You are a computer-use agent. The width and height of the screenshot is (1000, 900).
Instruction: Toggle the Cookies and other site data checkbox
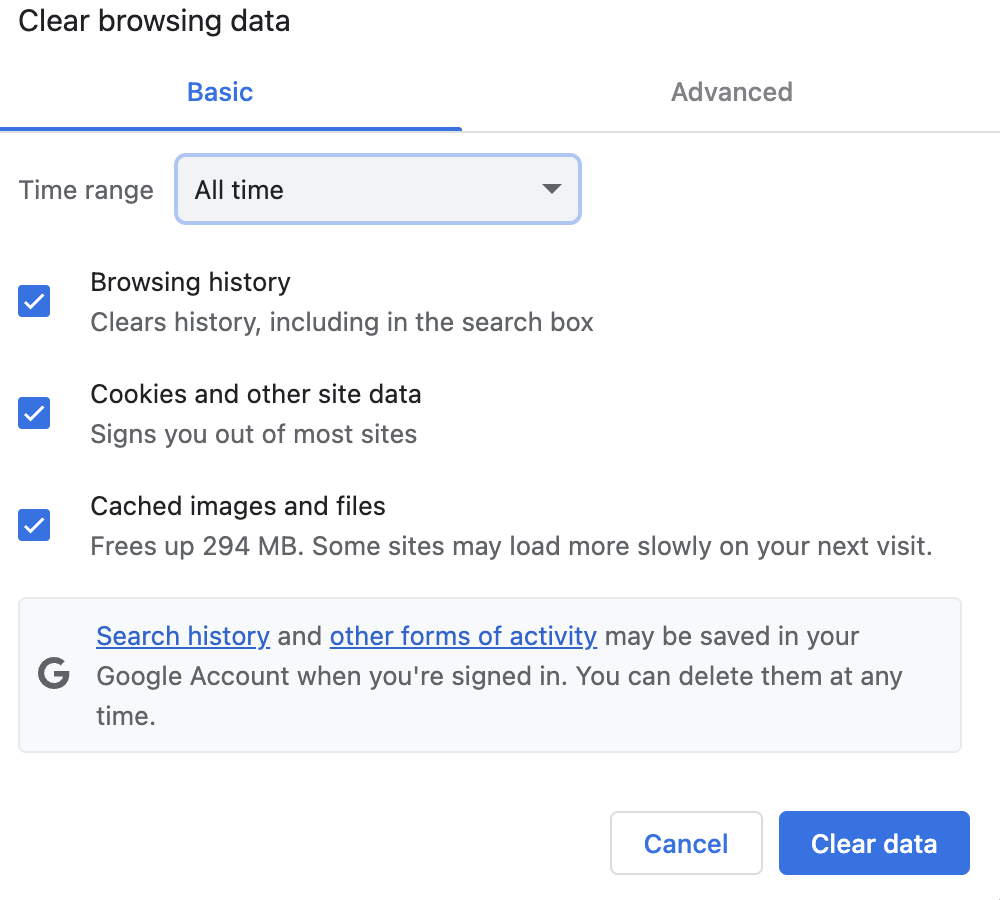(x=35, y=413)
